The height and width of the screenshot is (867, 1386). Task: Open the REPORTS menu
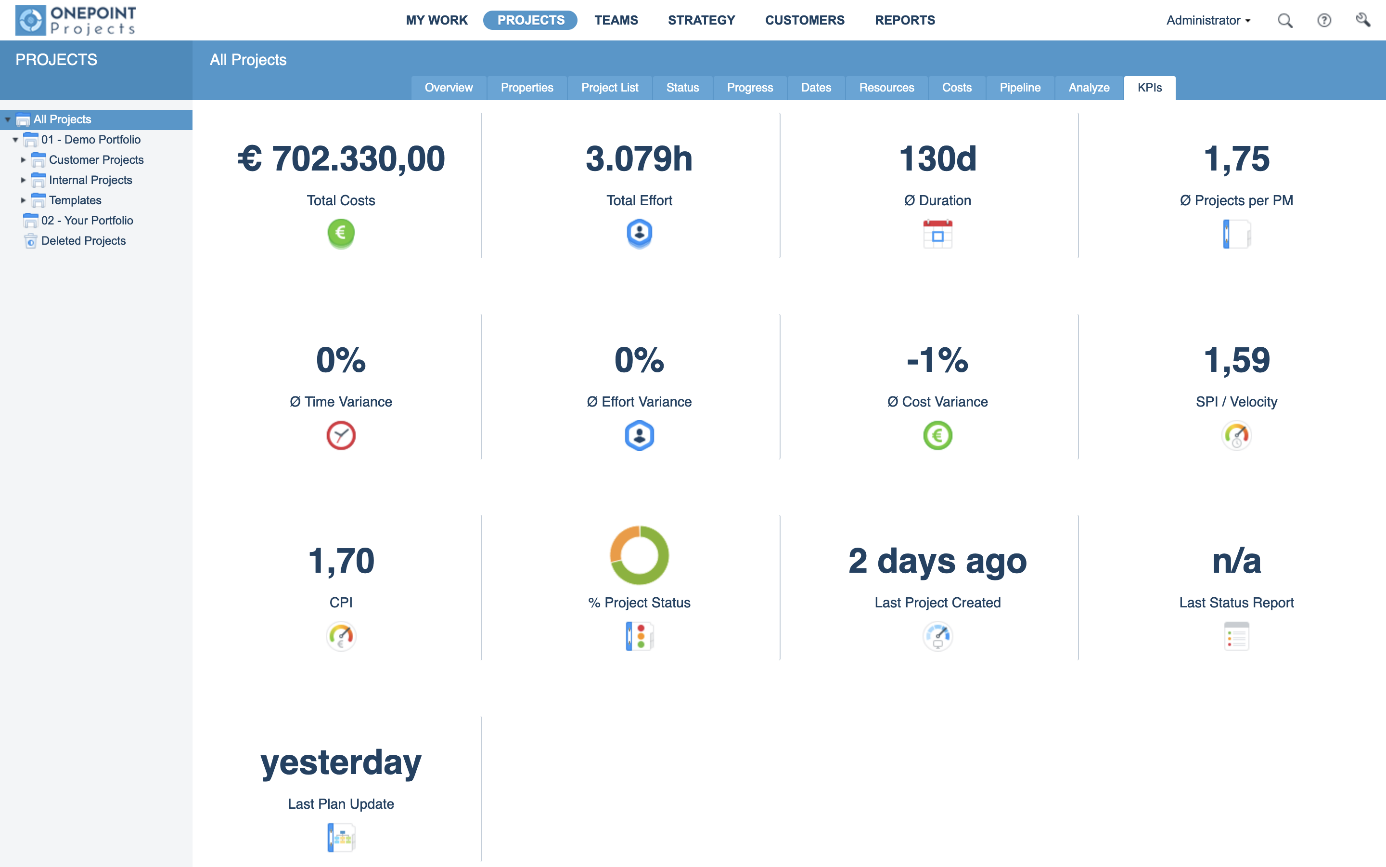pyautogui.click(x=905, y=20)
